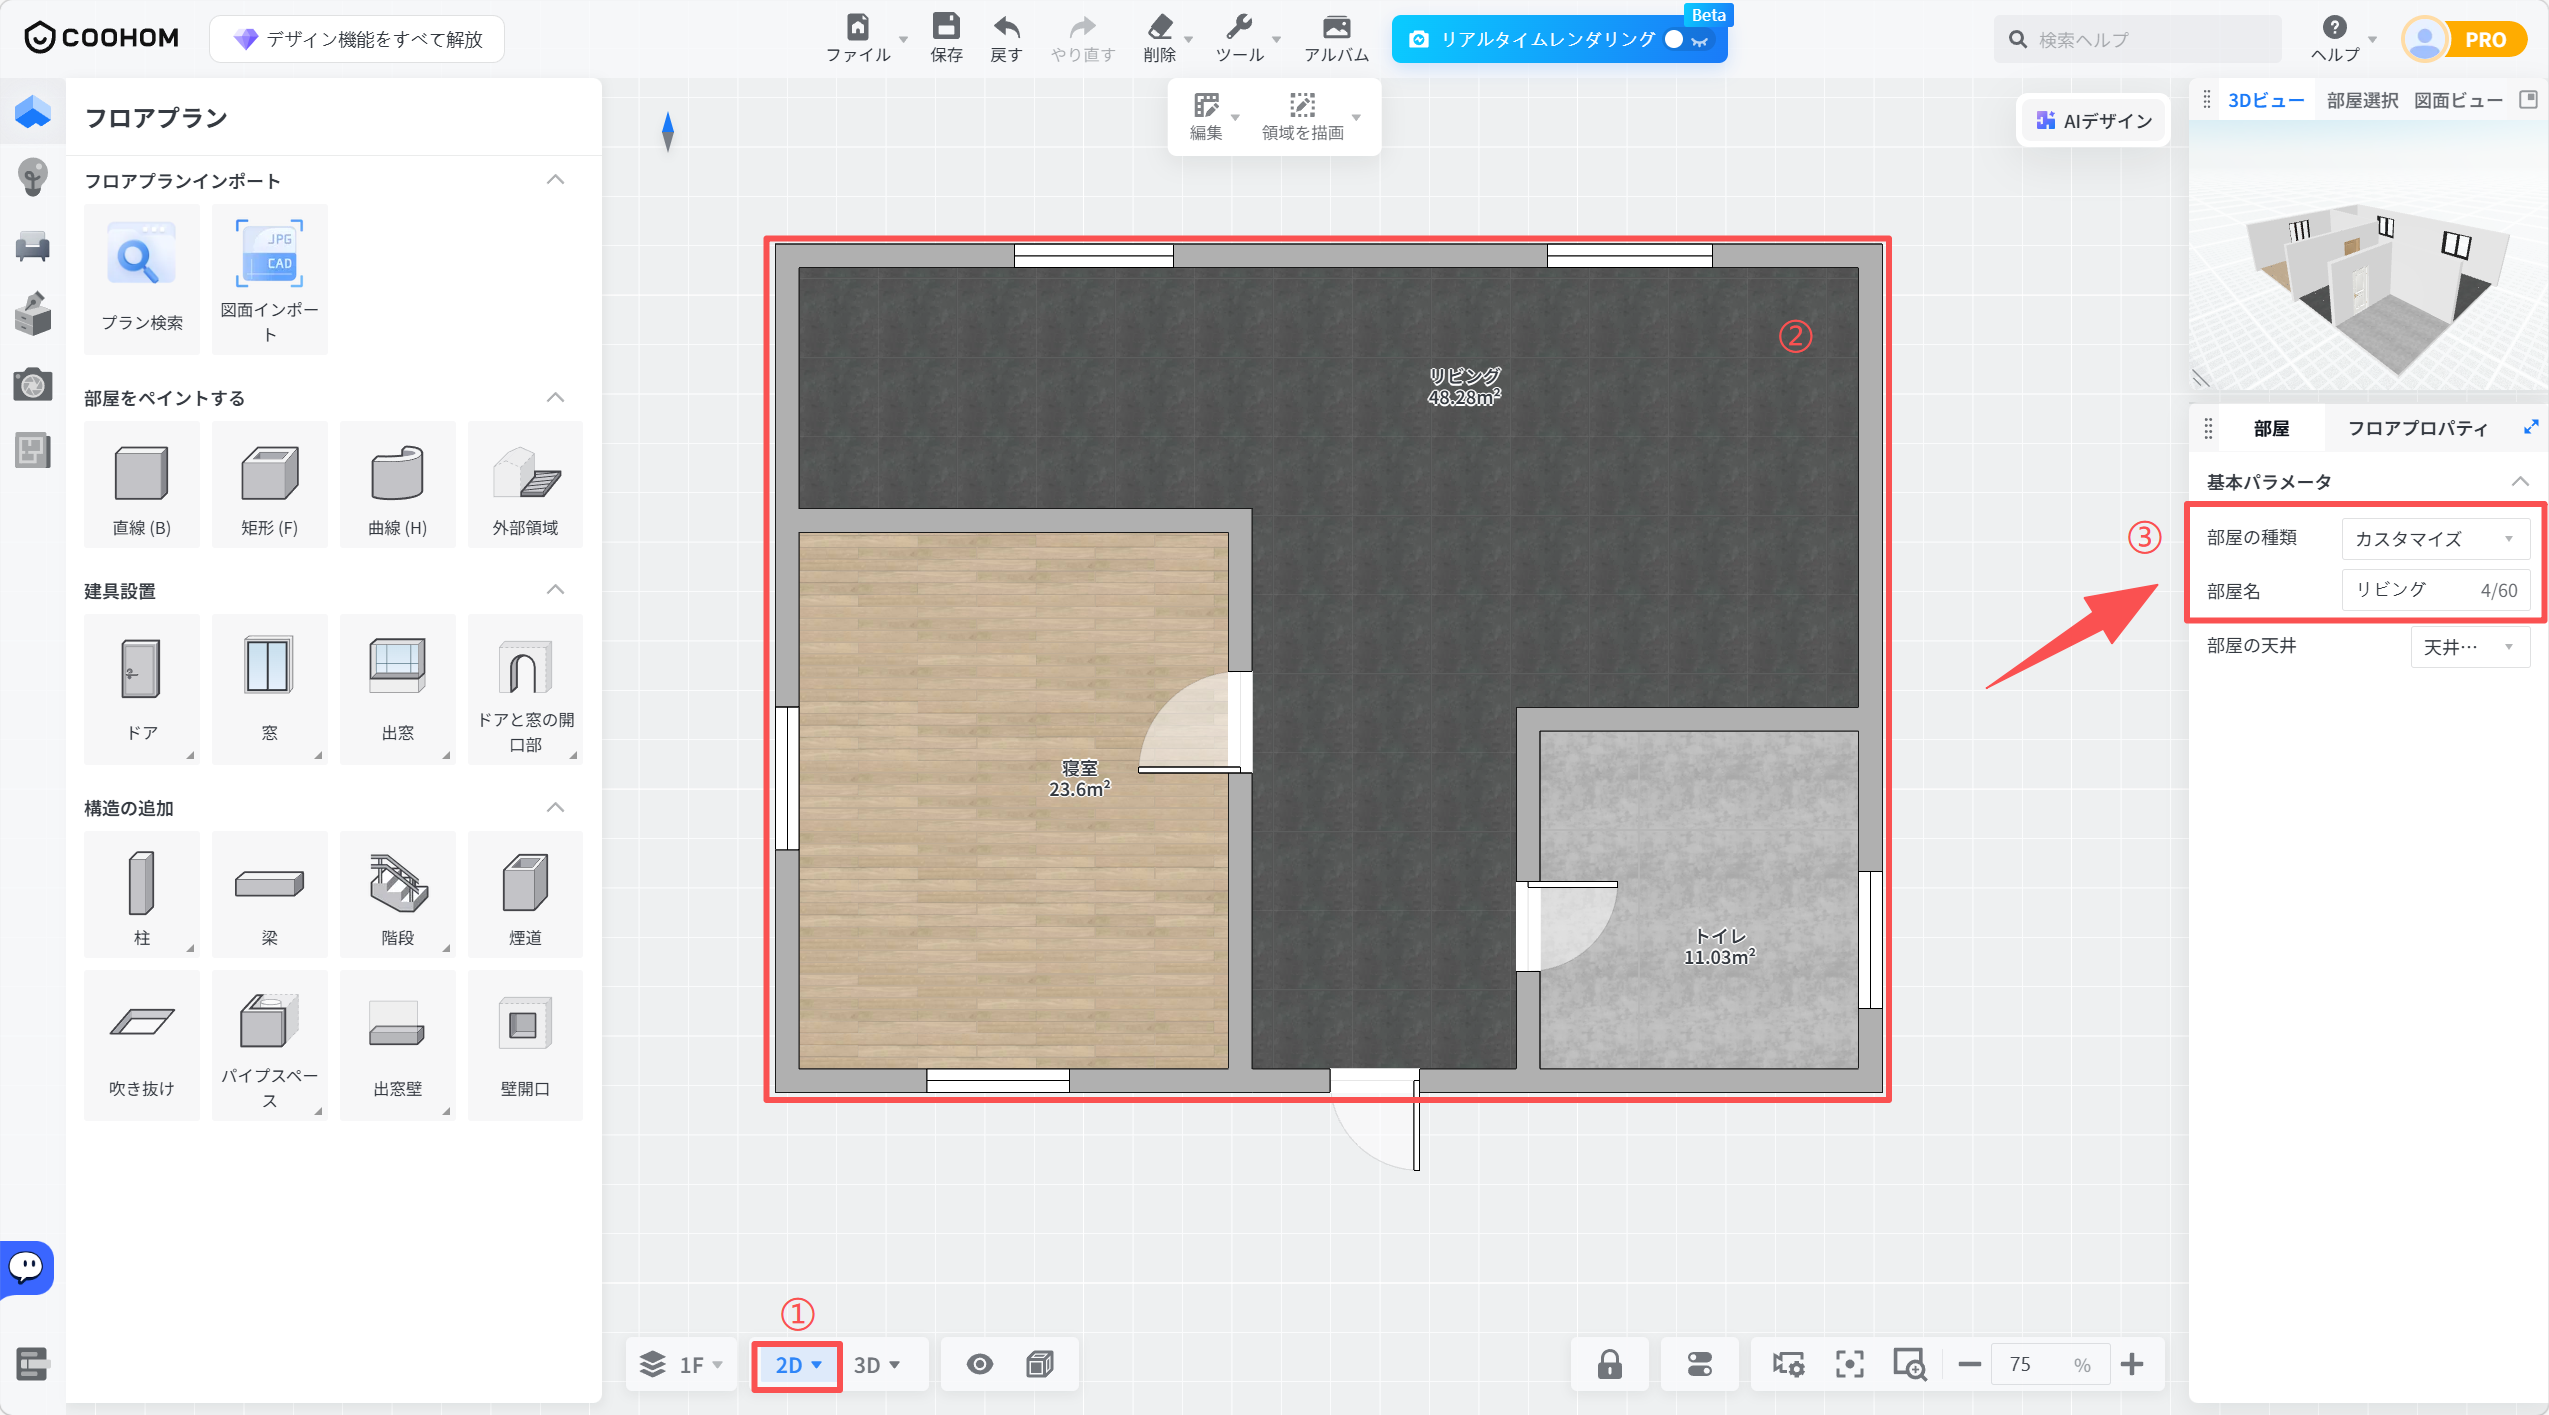
Task: Add a 煙道 flue structure
Action: pos(525,894)
